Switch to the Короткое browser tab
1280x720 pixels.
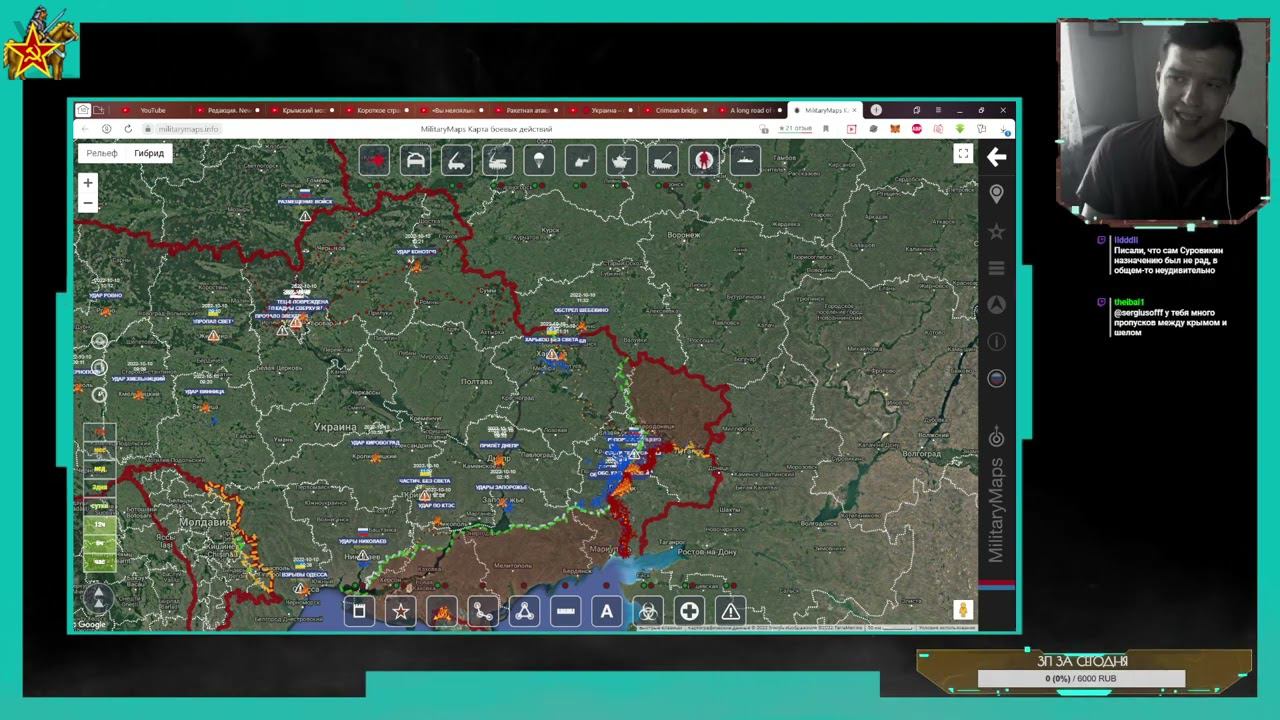[378, 110]
